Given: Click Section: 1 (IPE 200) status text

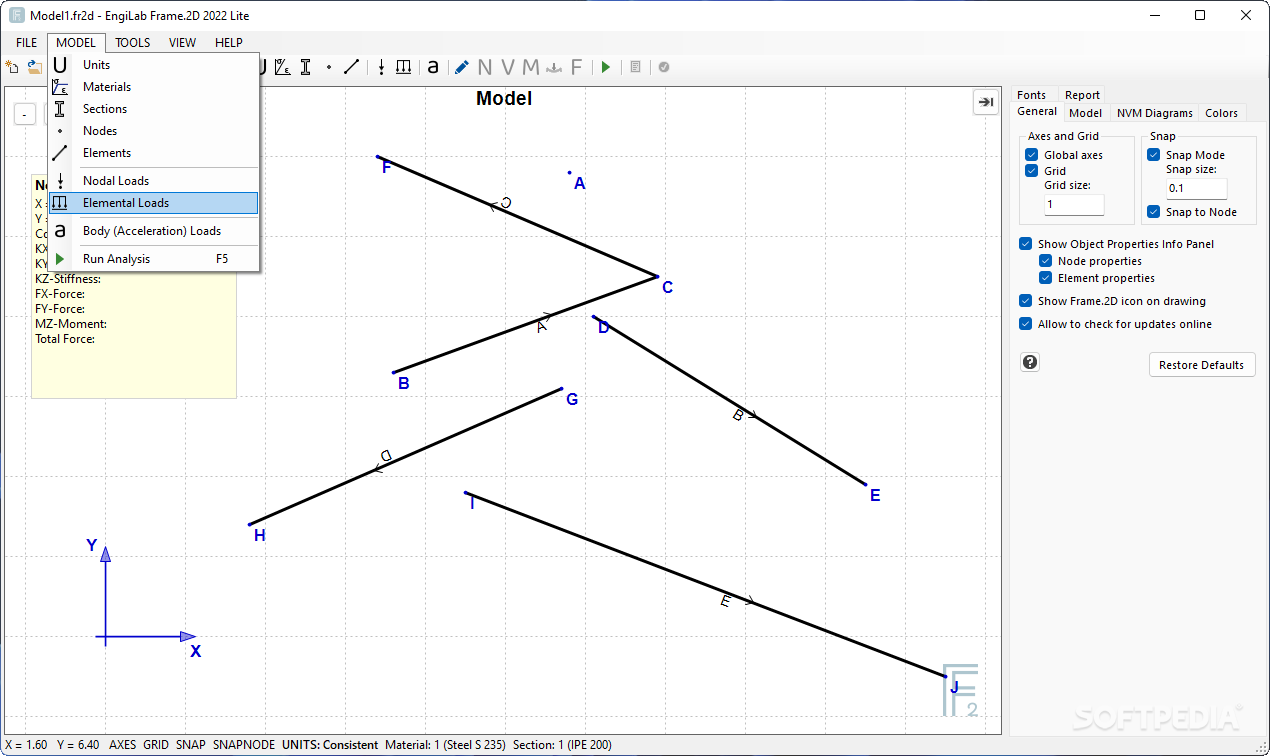Looking at the screenshot, I should (x=562, y=745).
